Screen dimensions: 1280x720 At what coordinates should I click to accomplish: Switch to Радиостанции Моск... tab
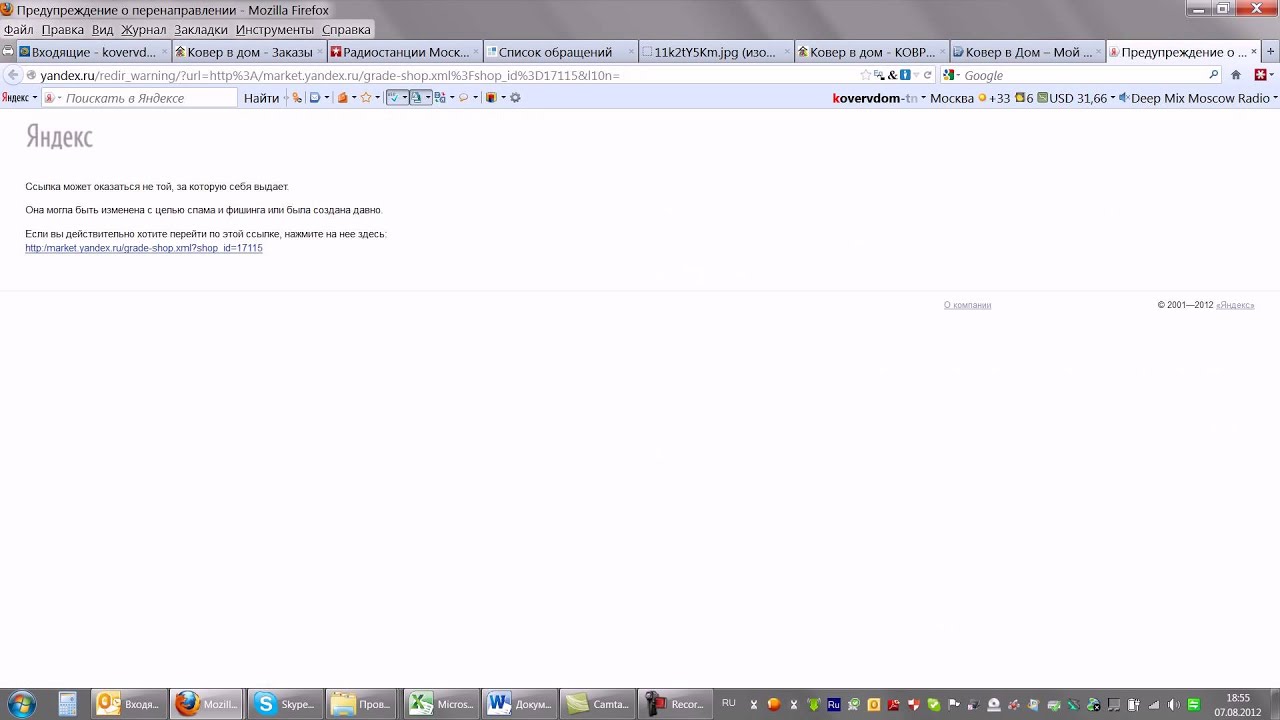(405, 52)
